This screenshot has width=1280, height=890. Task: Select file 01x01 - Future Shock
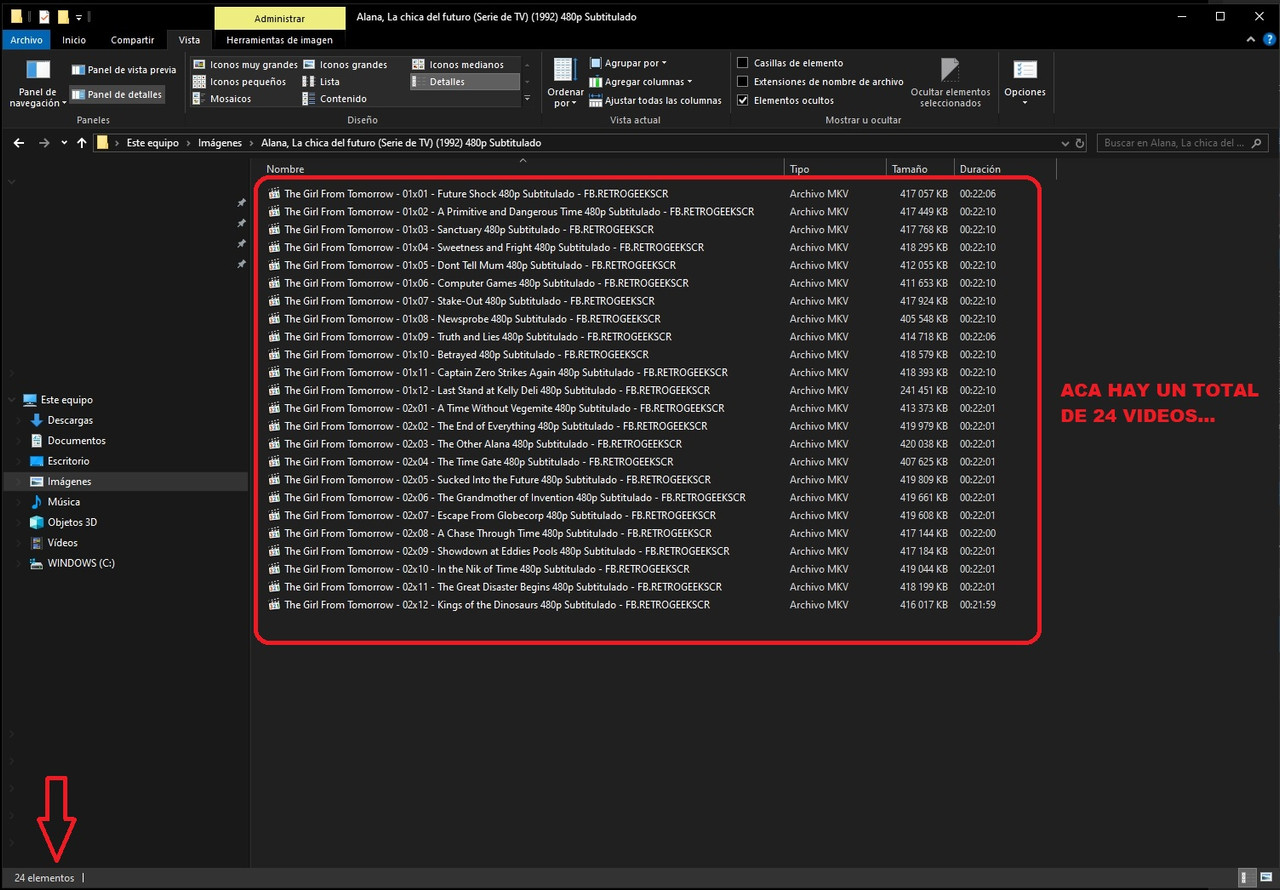[476, 194]
